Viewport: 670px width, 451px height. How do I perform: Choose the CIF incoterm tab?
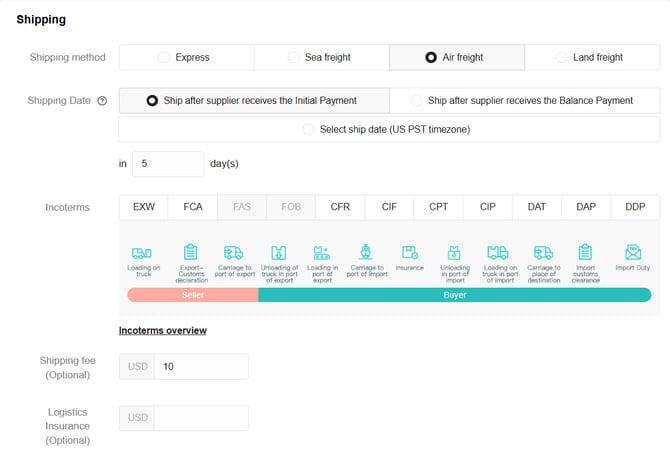pyautogui.click(x=389, y=207)
